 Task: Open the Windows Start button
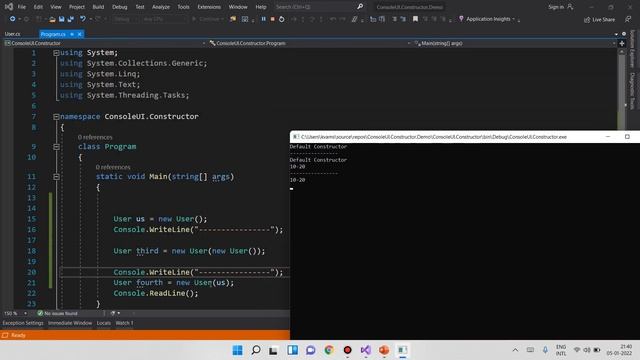[238, 350]
